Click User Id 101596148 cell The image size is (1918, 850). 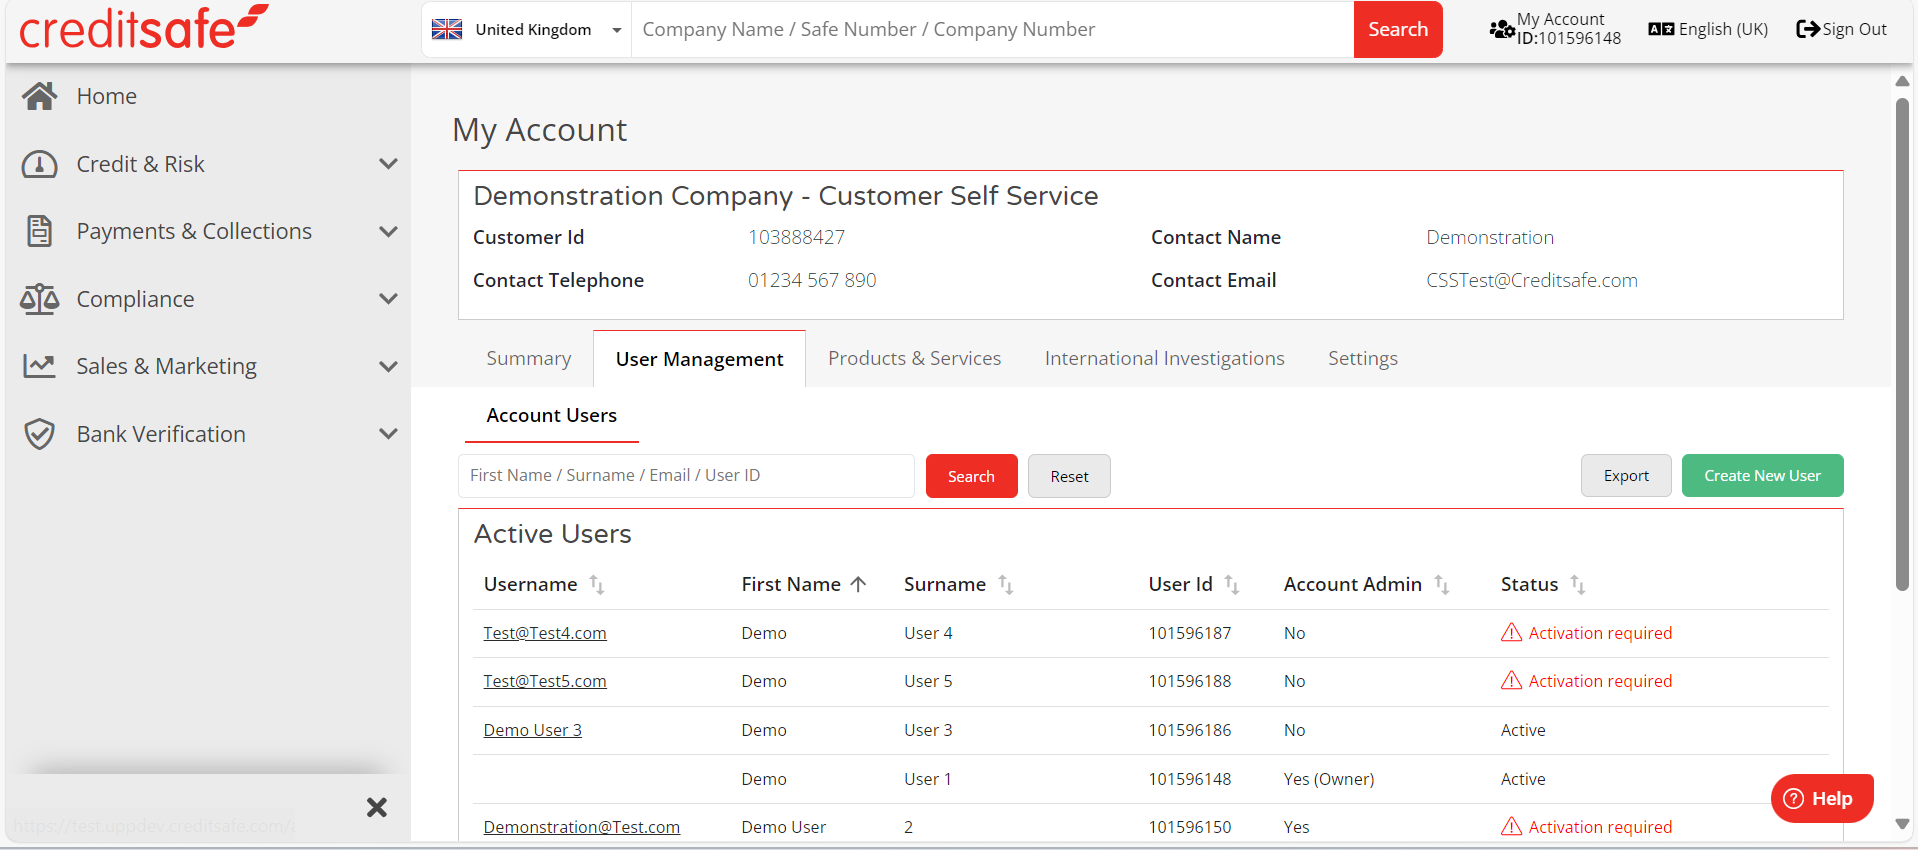pyautogui.click(x=1190, y=779)
